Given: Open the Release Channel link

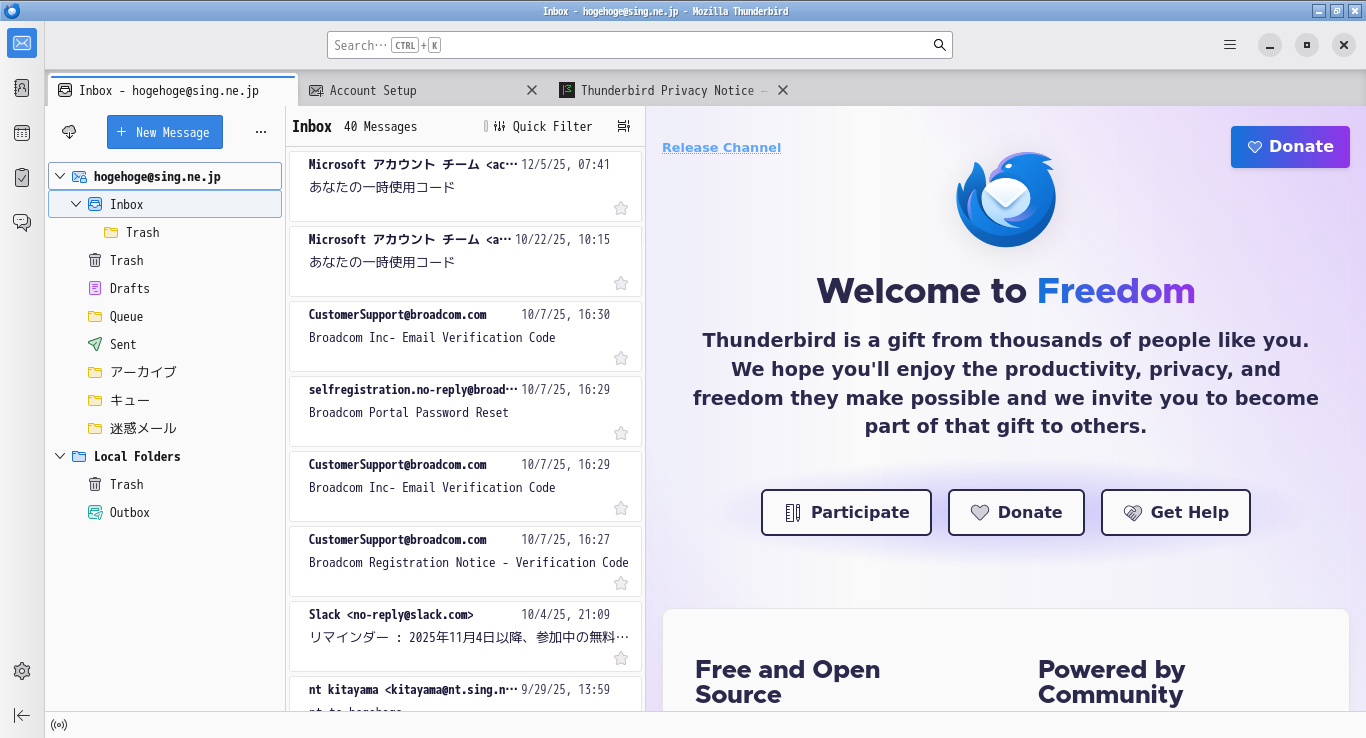Looking at the screenshot, I should [x=721, y=147].
